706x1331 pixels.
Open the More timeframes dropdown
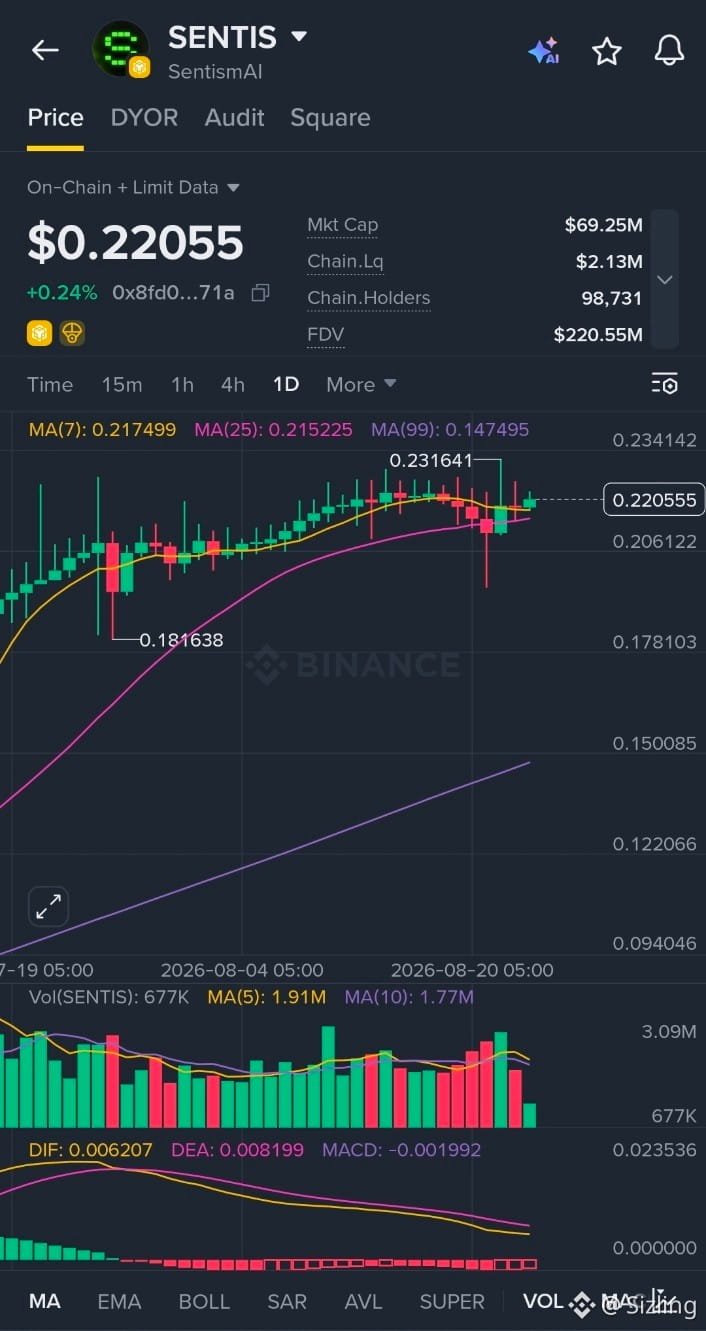(x=361, y=384)
